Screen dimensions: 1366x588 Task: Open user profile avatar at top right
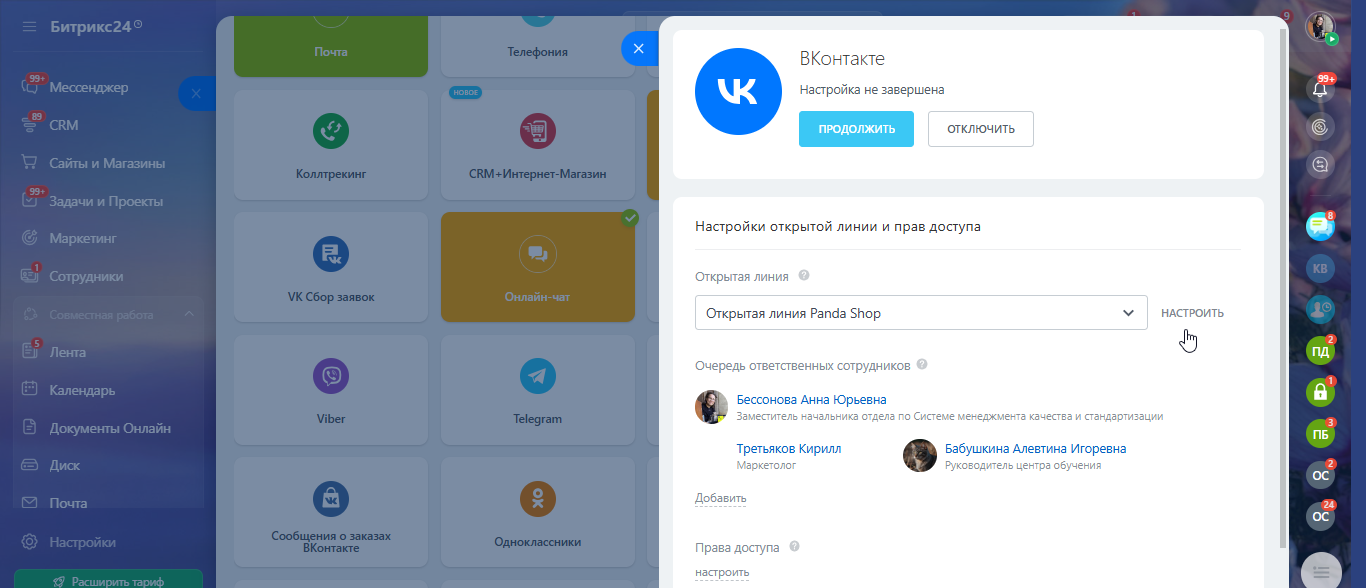coord(1320,27)
